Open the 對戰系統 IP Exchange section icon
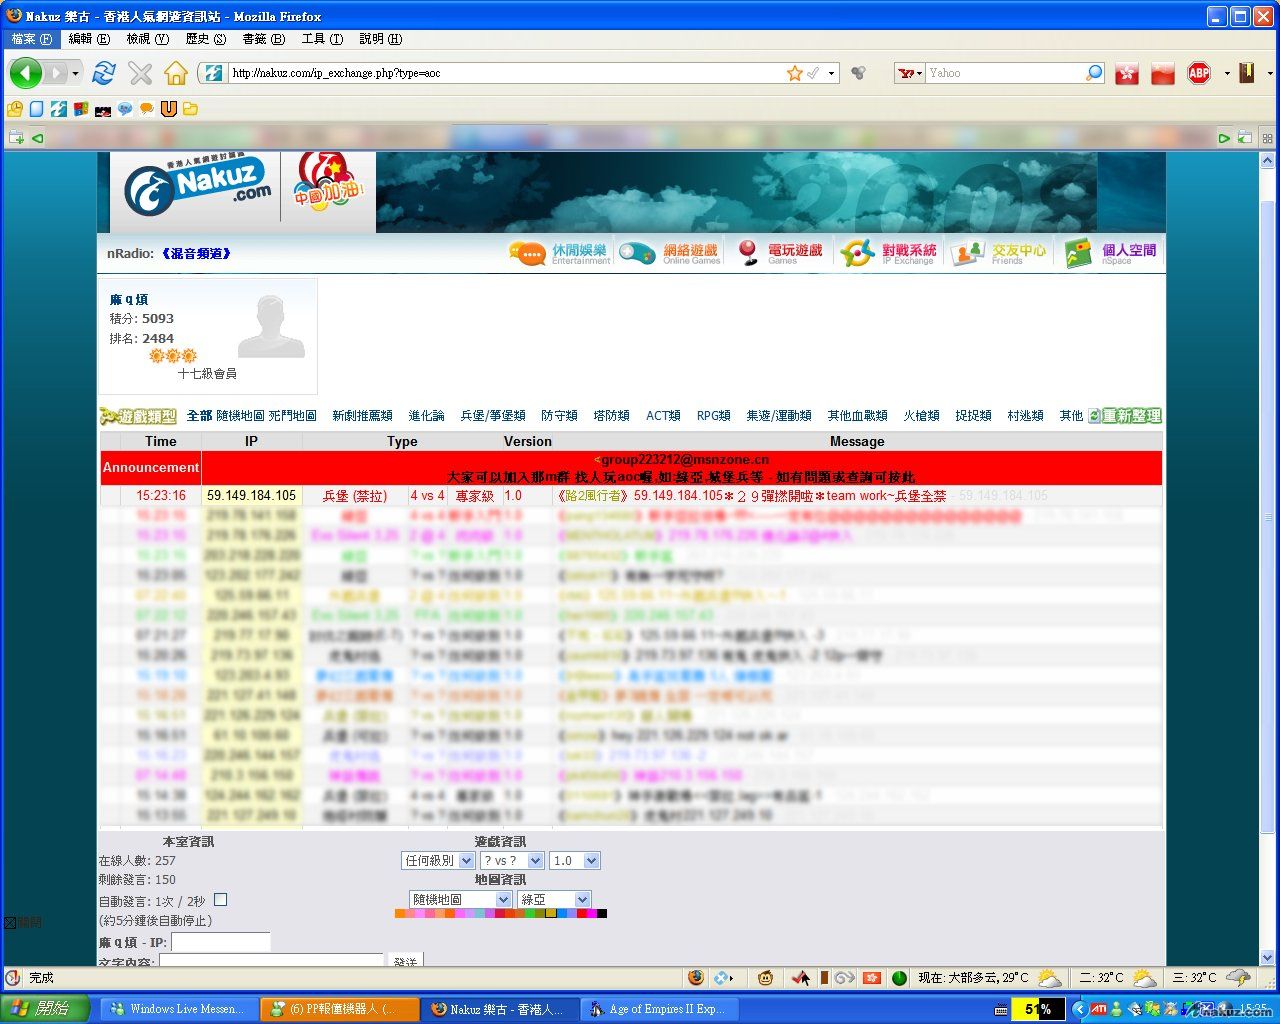Image resolution: width=1280 pixels, height=1024 pixels. (x=858, y=253)
